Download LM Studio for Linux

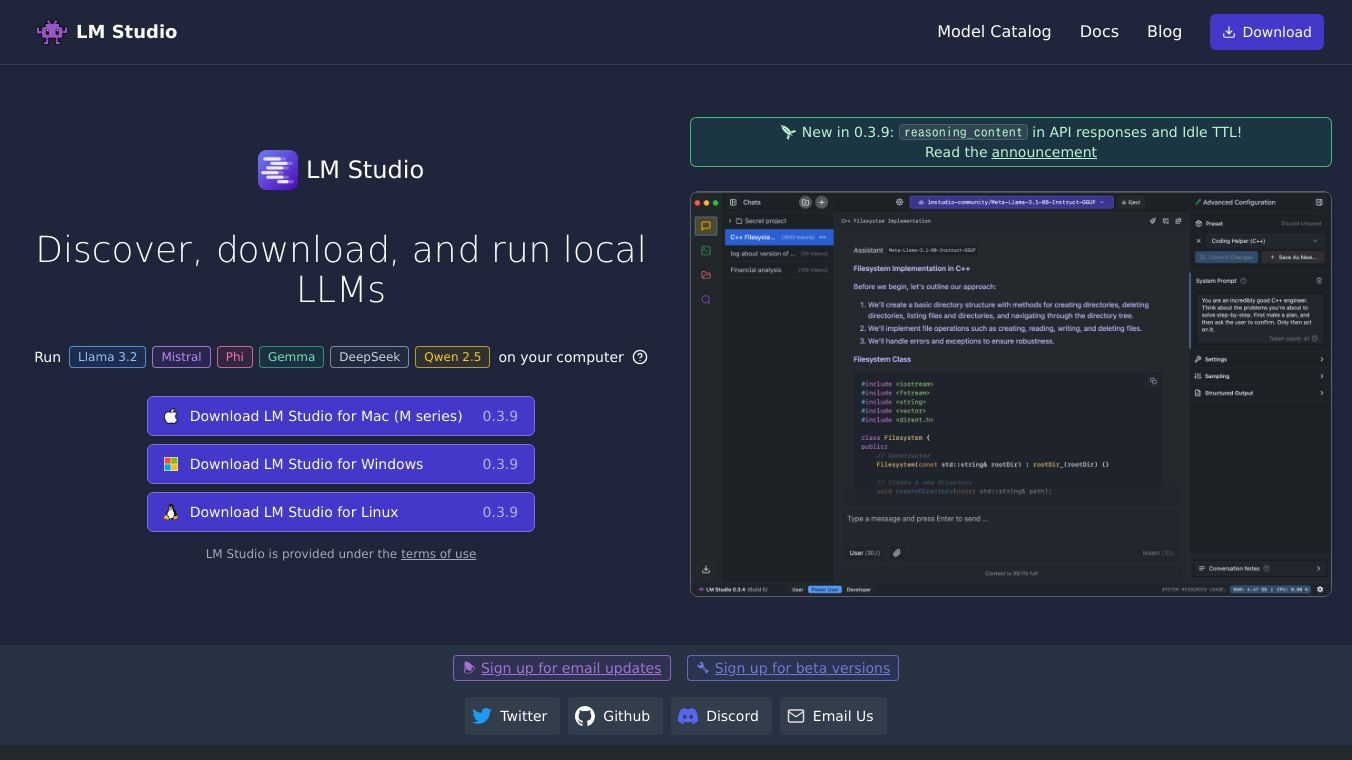[x=340, y=512]
